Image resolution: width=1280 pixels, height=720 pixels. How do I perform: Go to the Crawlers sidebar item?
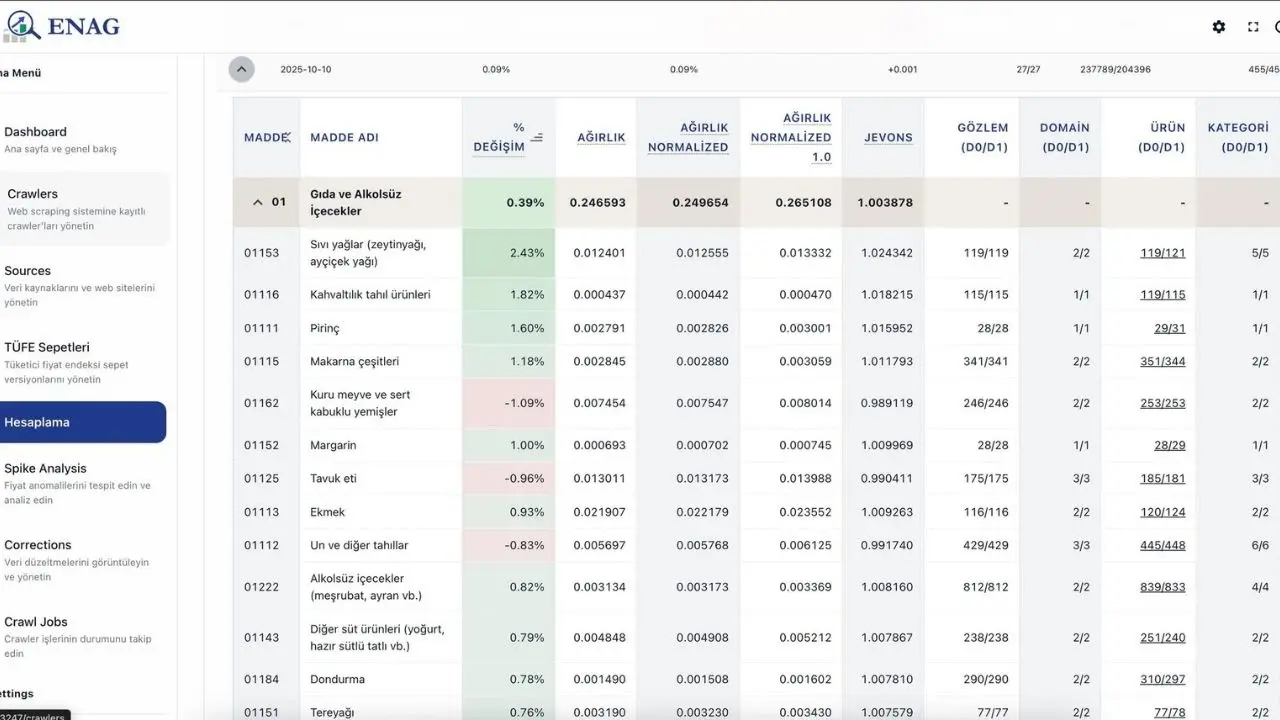[32, 194]
